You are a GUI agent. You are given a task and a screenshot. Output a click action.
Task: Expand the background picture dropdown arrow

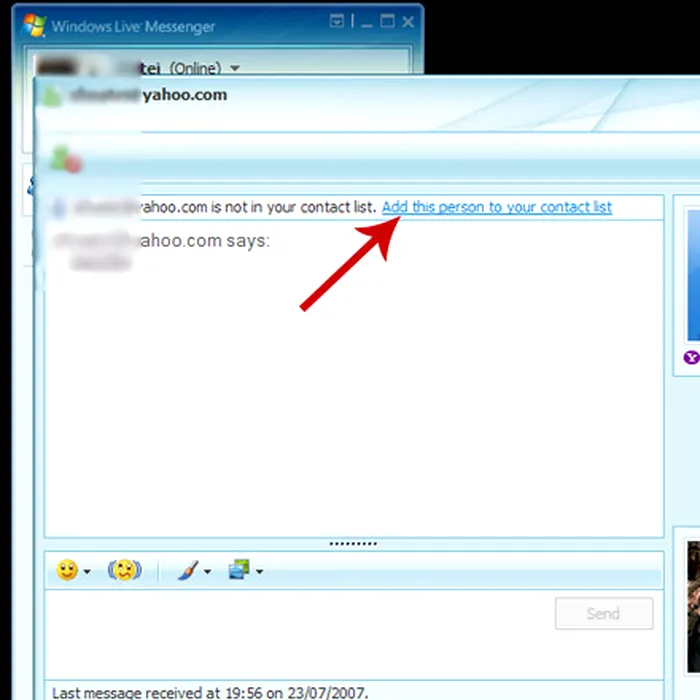click(259, 571)
